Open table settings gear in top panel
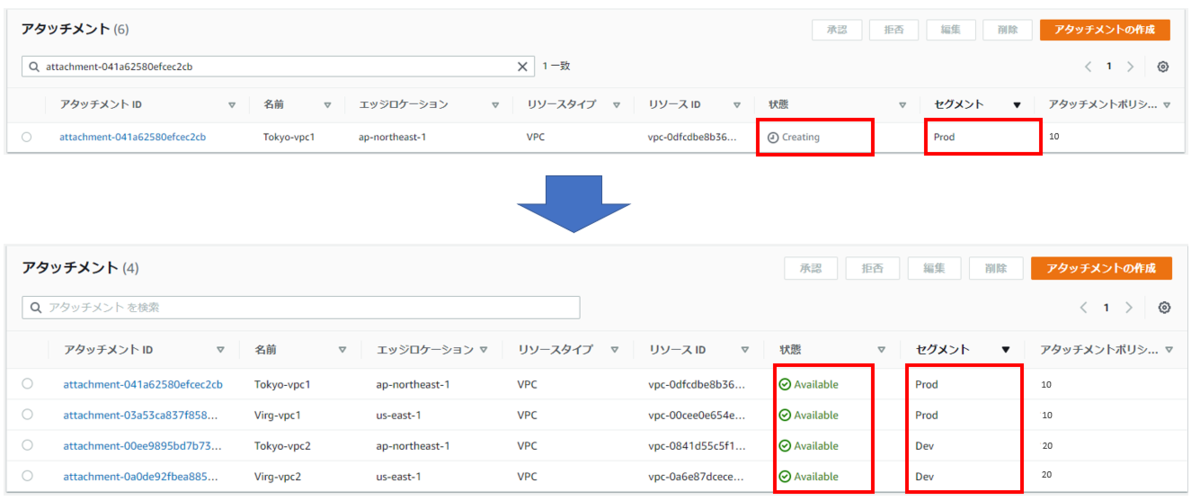This screenshot has width=1200, height=501. tap(1163, 67)
